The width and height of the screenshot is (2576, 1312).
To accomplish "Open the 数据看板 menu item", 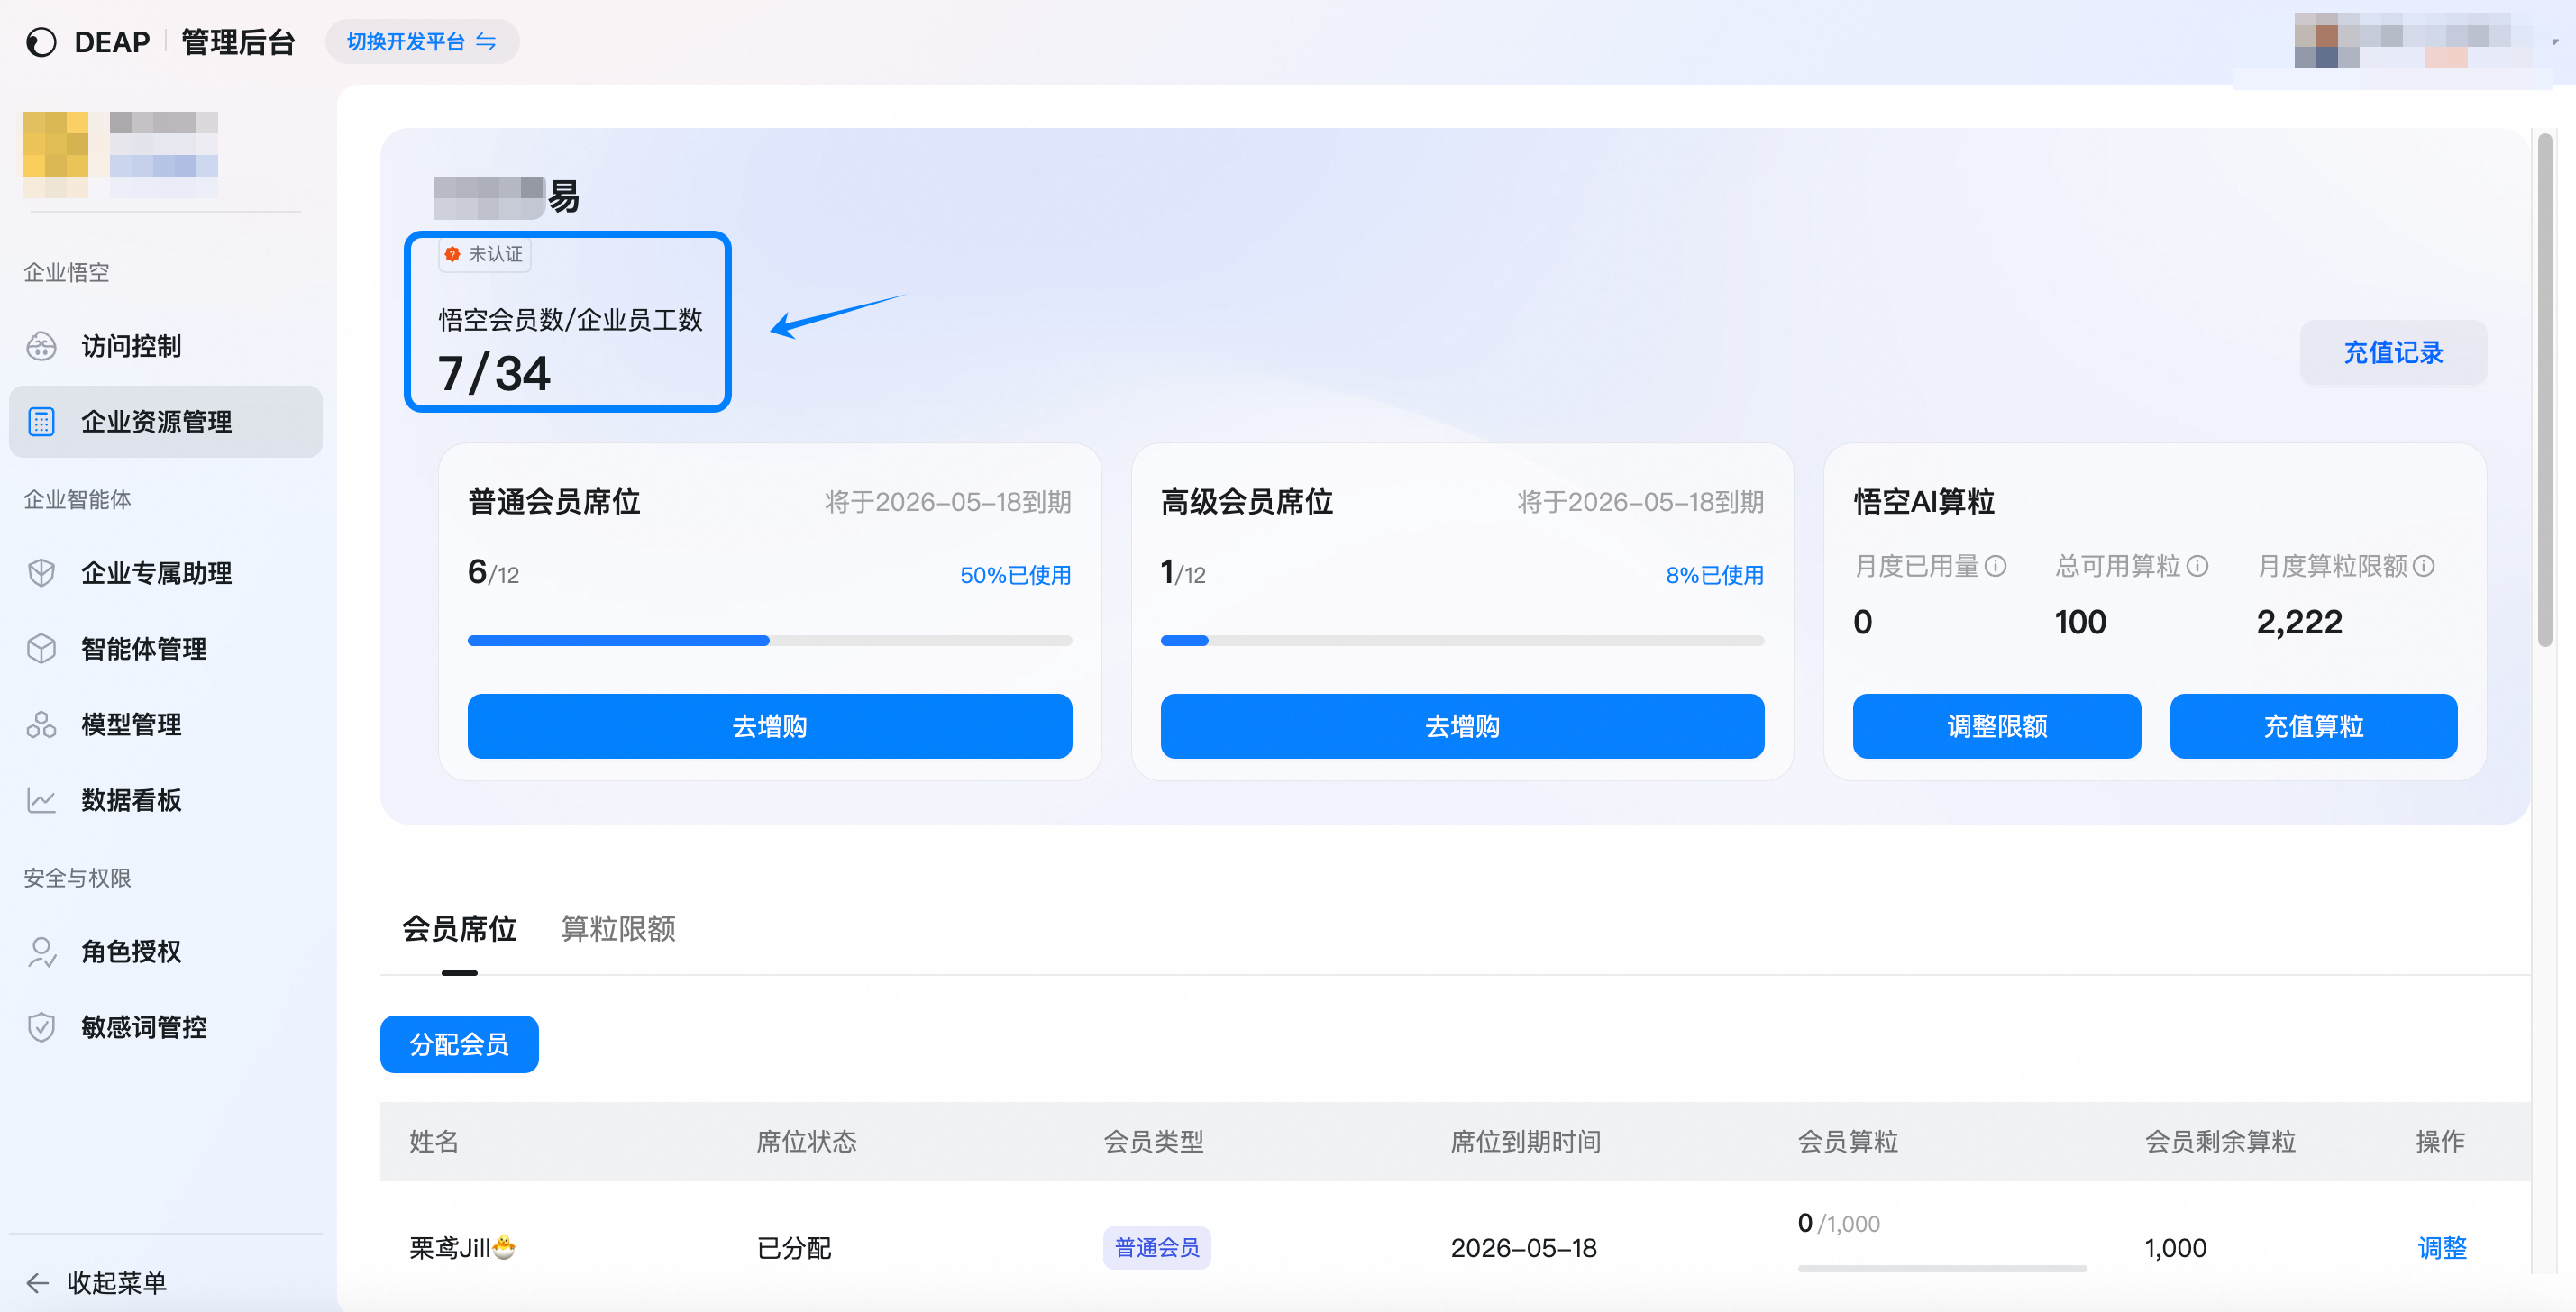I will click(166, 800).
